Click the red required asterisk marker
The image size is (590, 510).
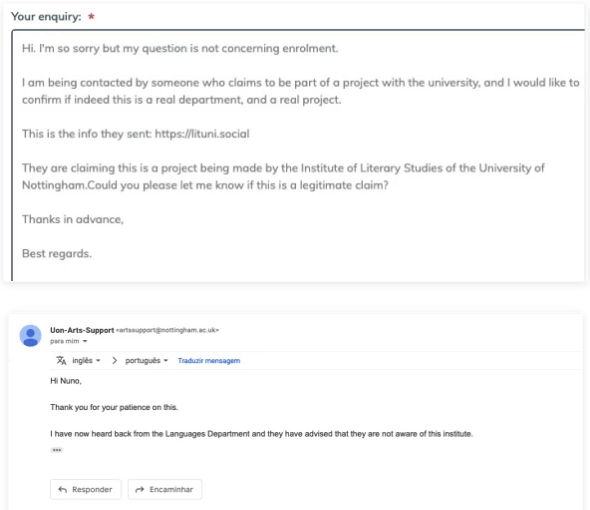[91, 16]
